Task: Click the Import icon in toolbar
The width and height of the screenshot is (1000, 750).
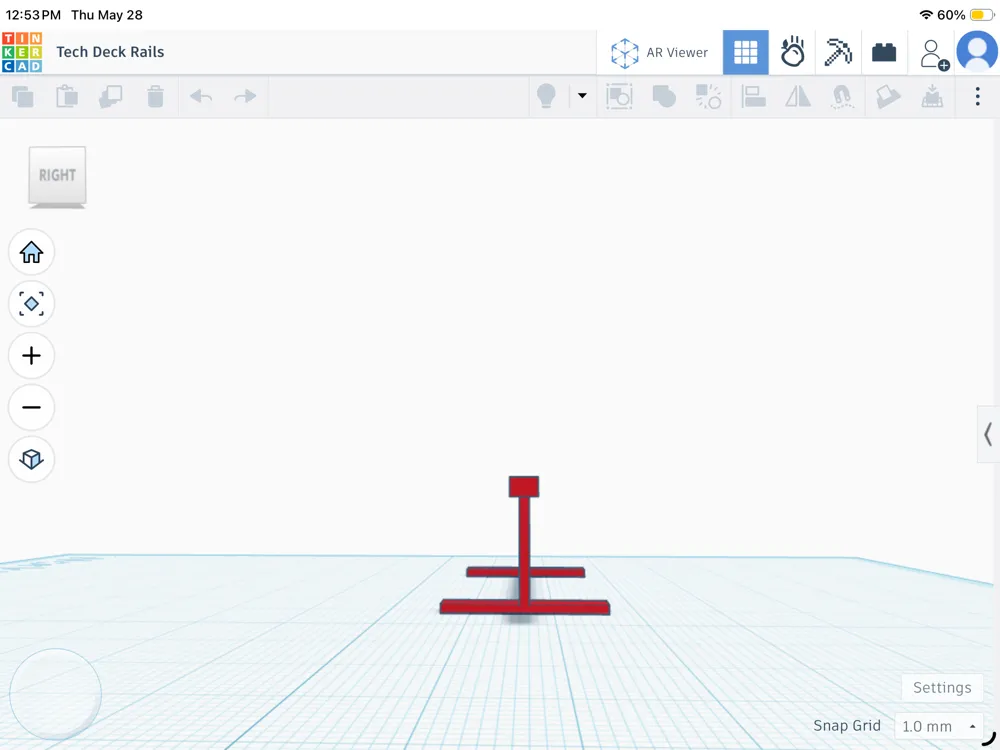Action: (x=932, y=96)
